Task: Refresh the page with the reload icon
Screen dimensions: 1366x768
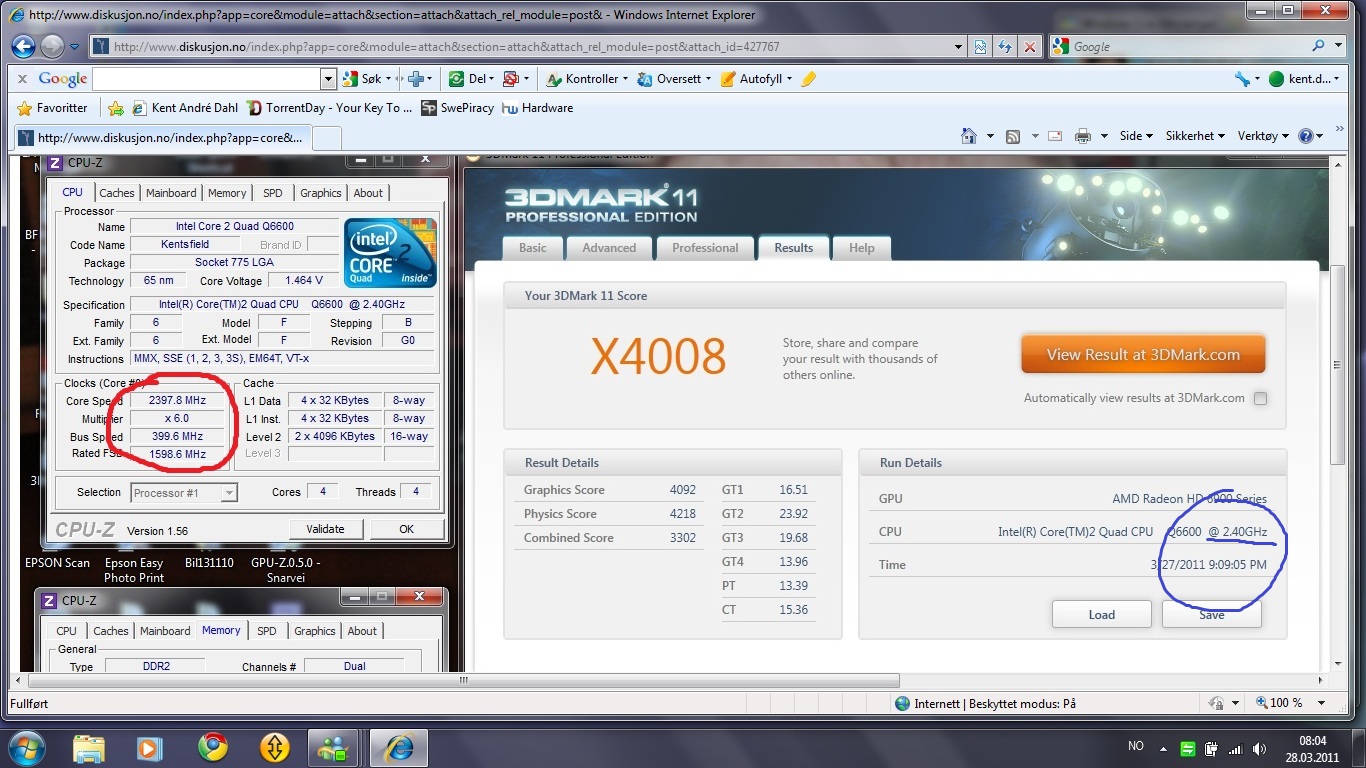Action: pyautogui.click(x=1004, y=47)
